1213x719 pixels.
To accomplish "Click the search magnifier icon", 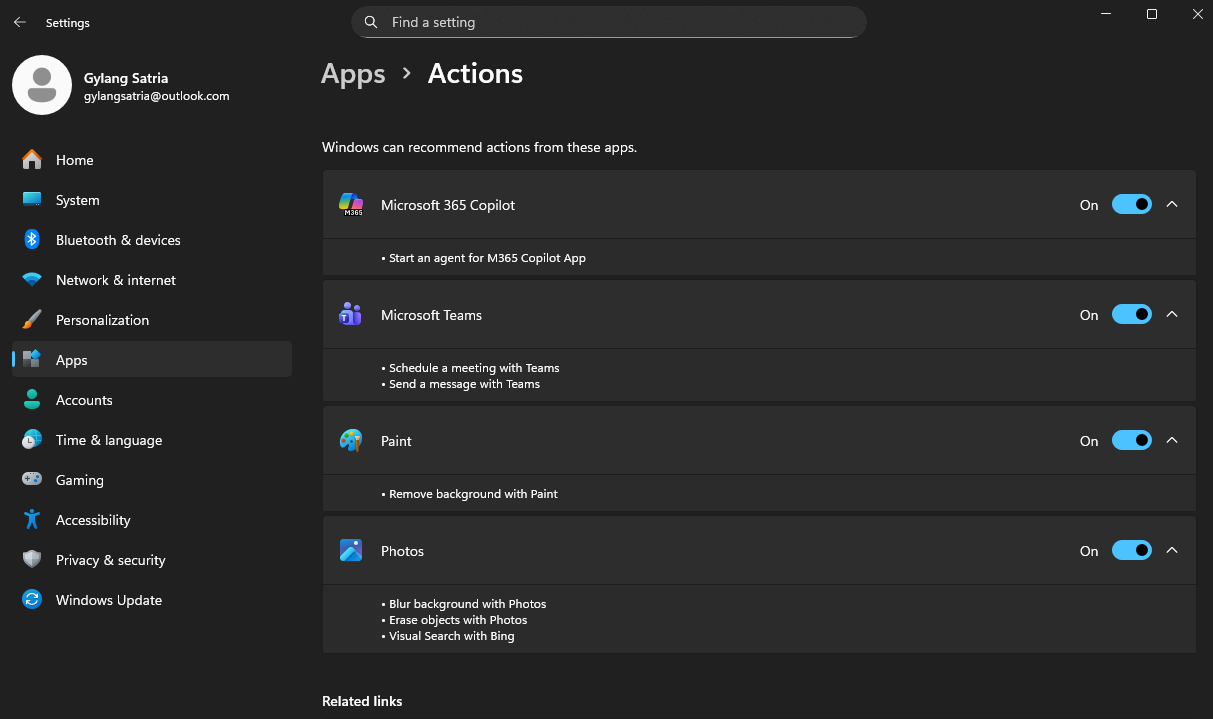I will click(x=371, y=22).
